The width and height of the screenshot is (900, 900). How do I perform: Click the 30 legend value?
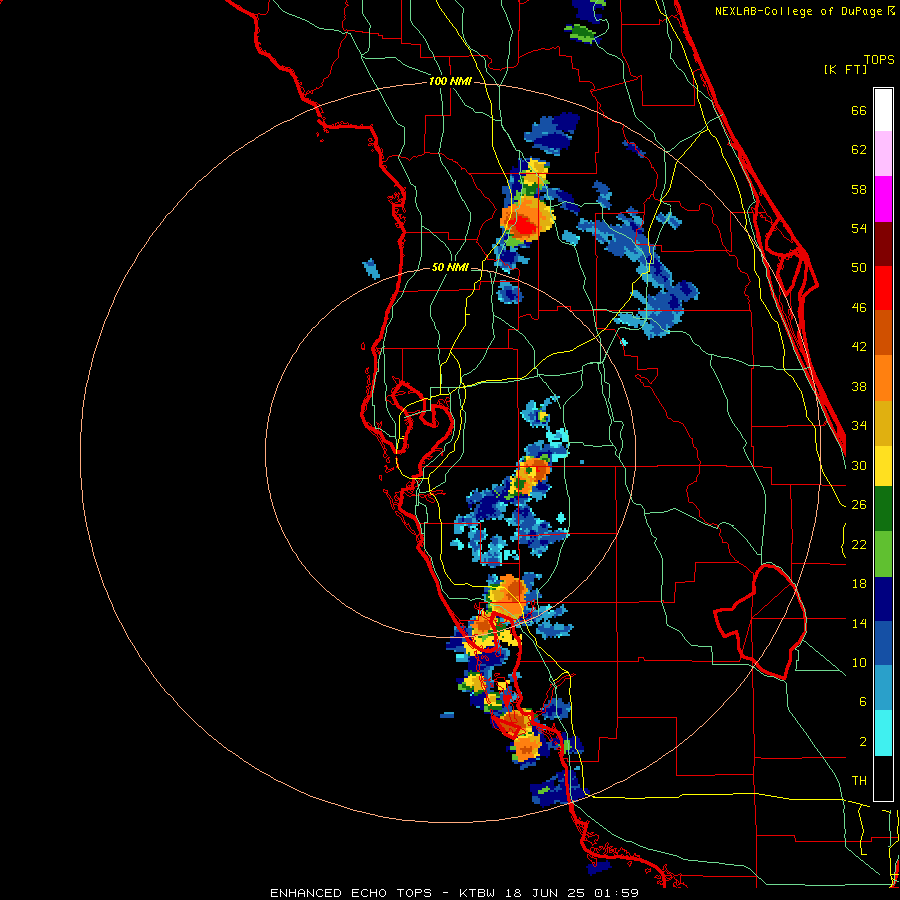click(x=859, y=465)
